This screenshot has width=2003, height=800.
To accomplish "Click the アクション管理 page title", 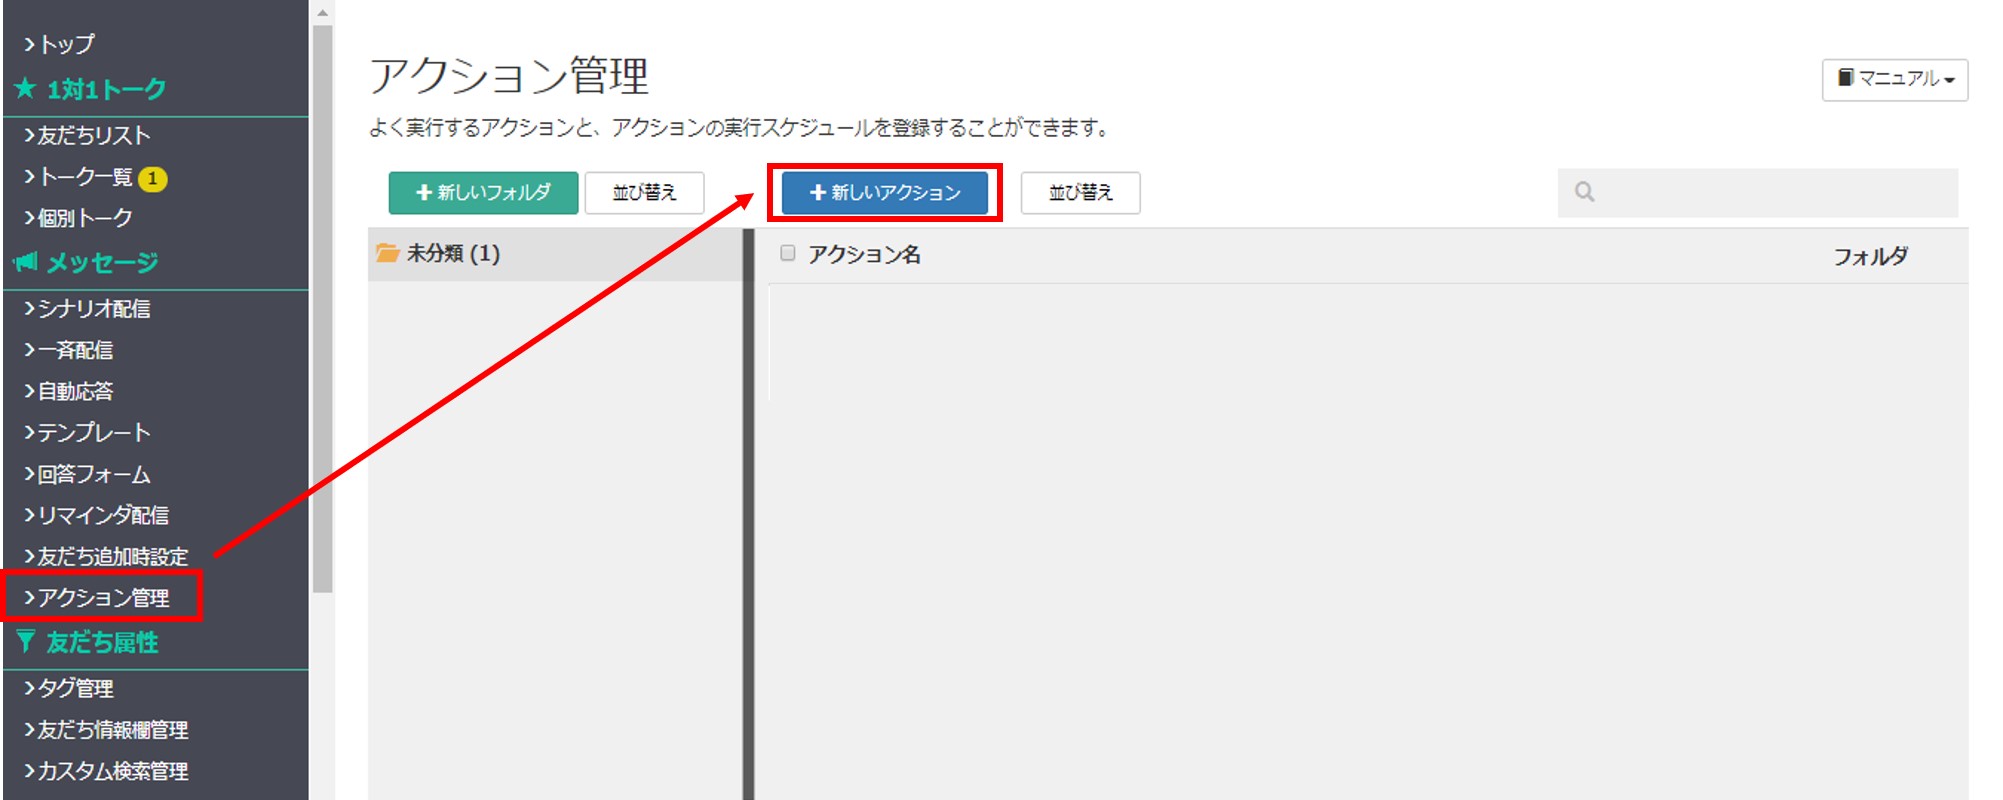I will [509, 76].
